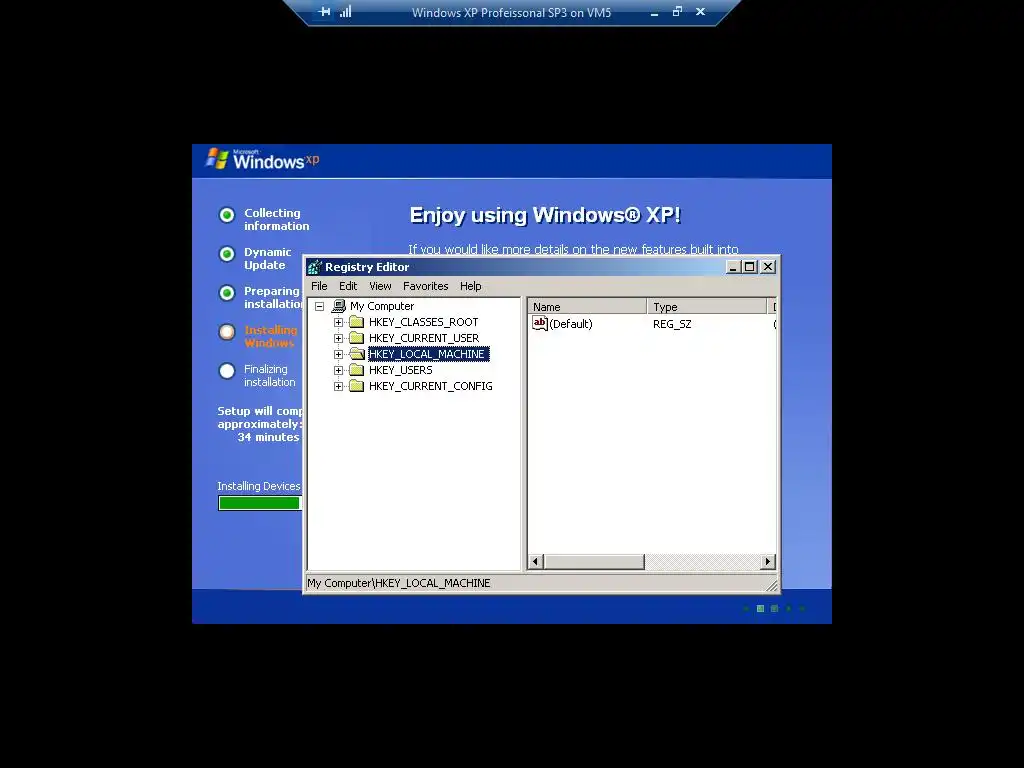Open the View menu in Registry Editor
1024x768 pixels.
click(x=380, y=286)
